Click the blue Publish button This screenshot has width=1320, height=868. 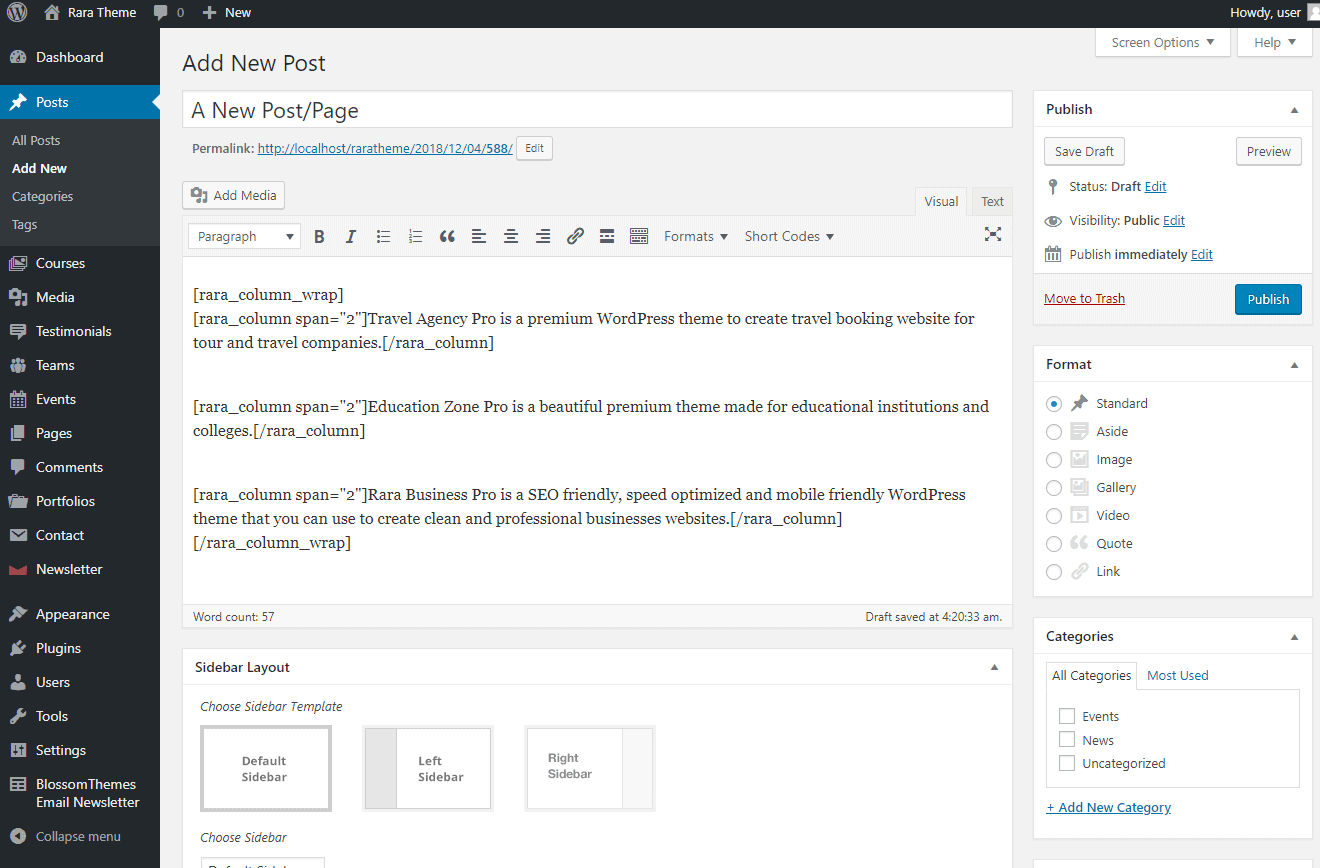pyautogui.click(x=1267, y=299)
